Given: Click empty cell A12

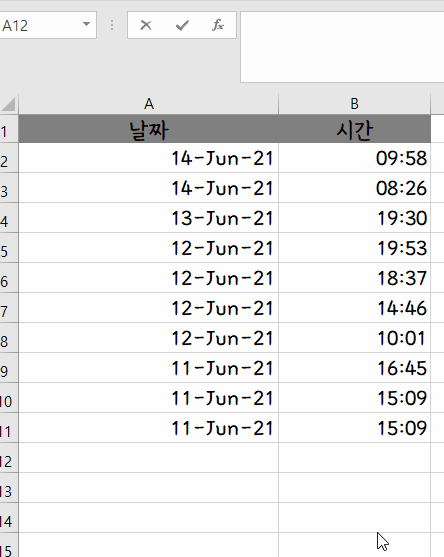Looking at the screenshot, I should (x=148, y=458).
